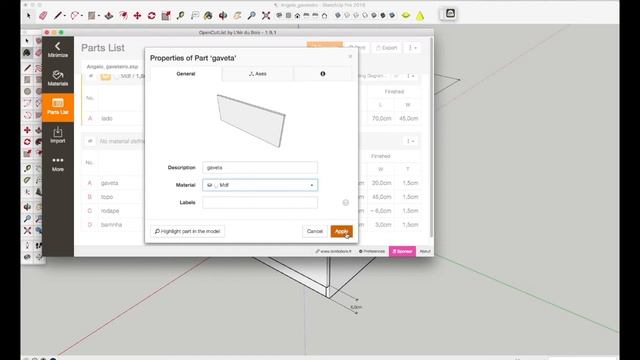Click the 'rodape' part row

tap(252, 211)
